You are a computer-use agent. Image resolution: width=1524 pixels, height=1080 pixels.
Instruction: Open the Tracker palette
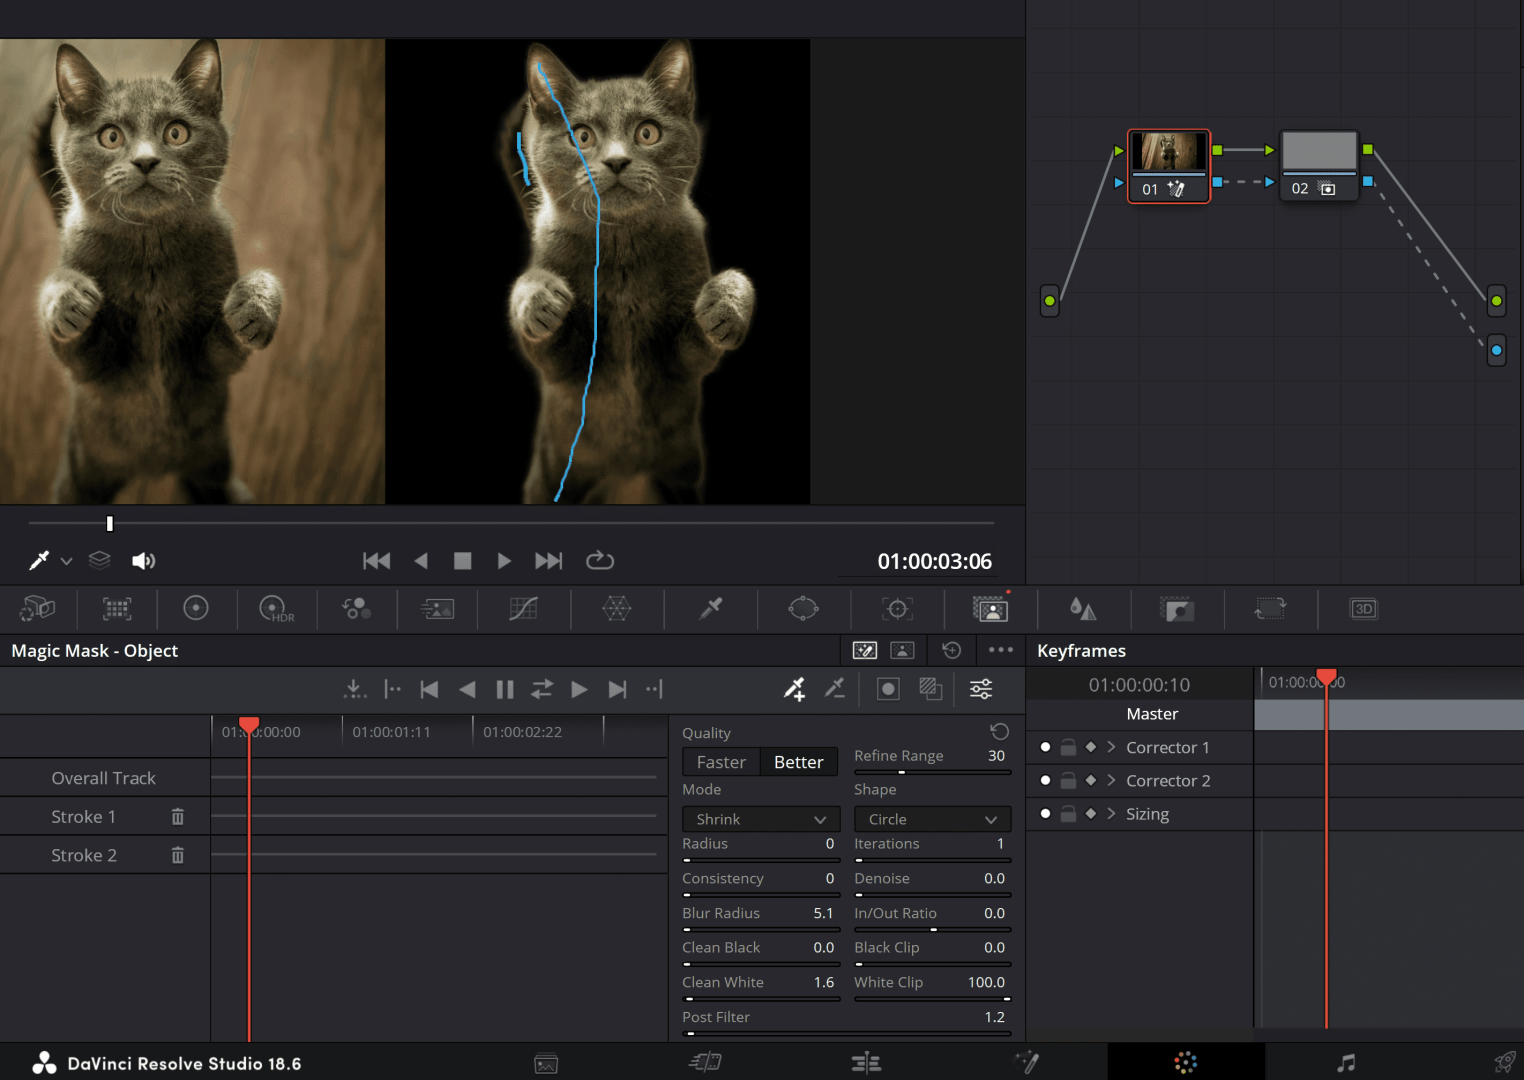point(897,609)
